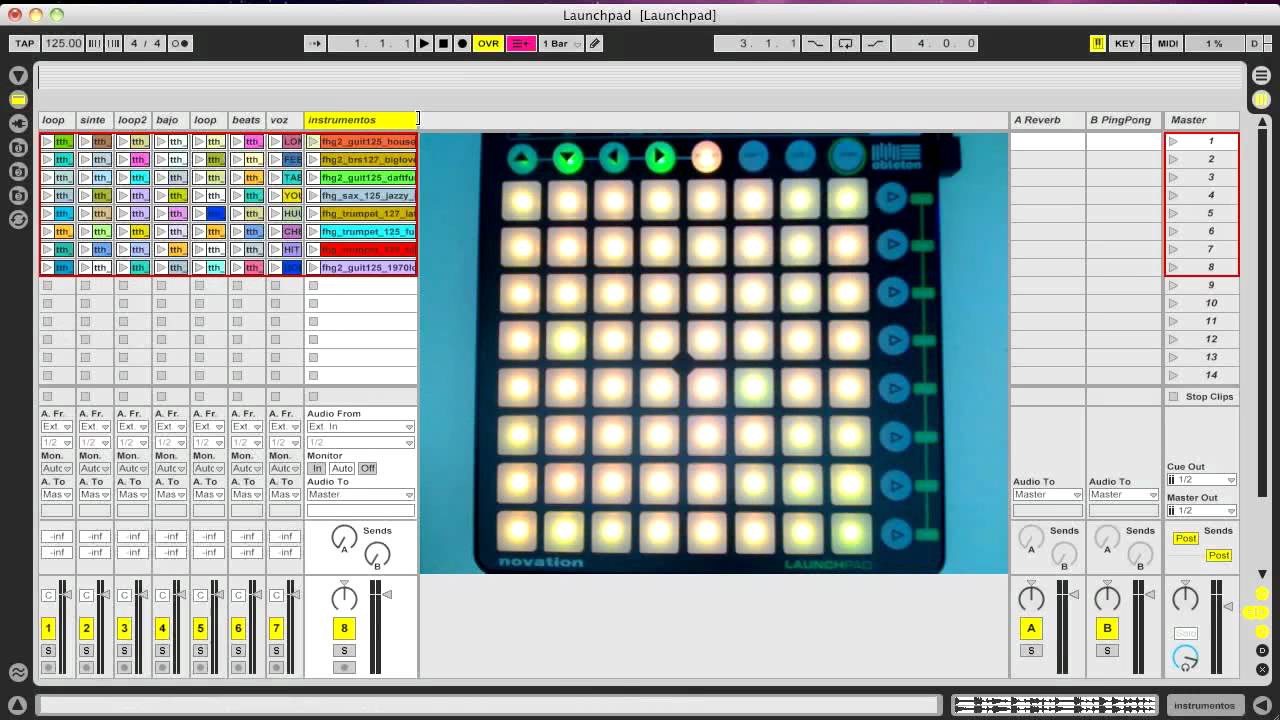
Task: Click the Follow button in transport
Action: tap(316, 43)
